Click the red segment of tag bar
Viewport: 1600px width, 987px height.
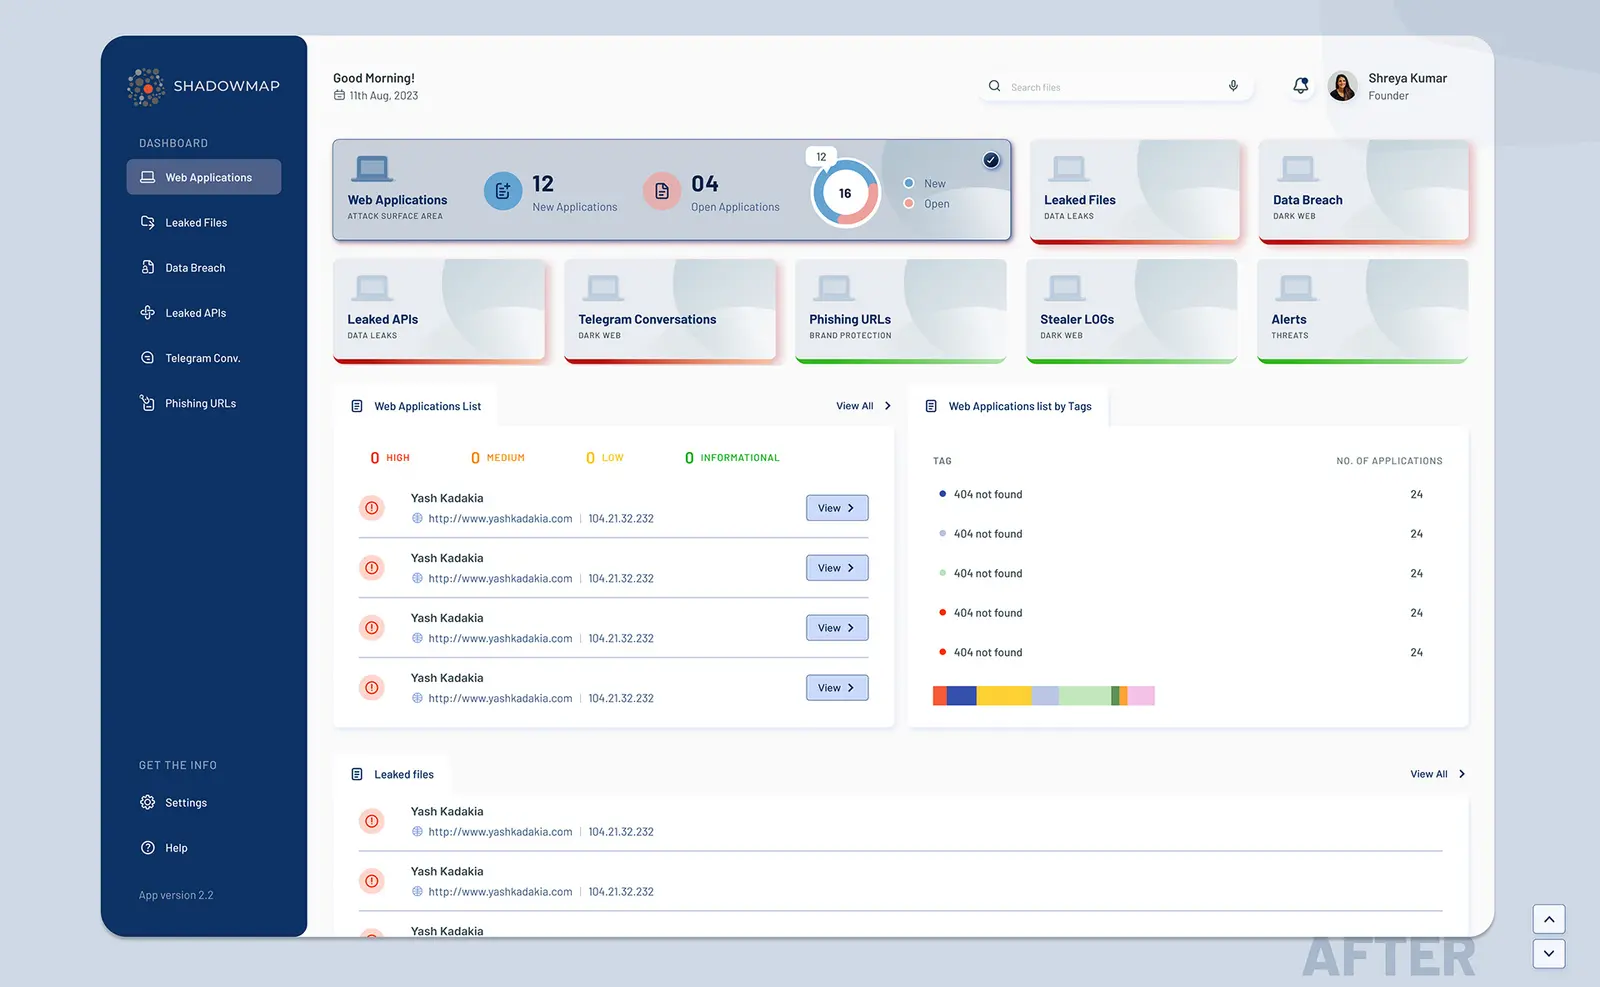pos(940,696)
